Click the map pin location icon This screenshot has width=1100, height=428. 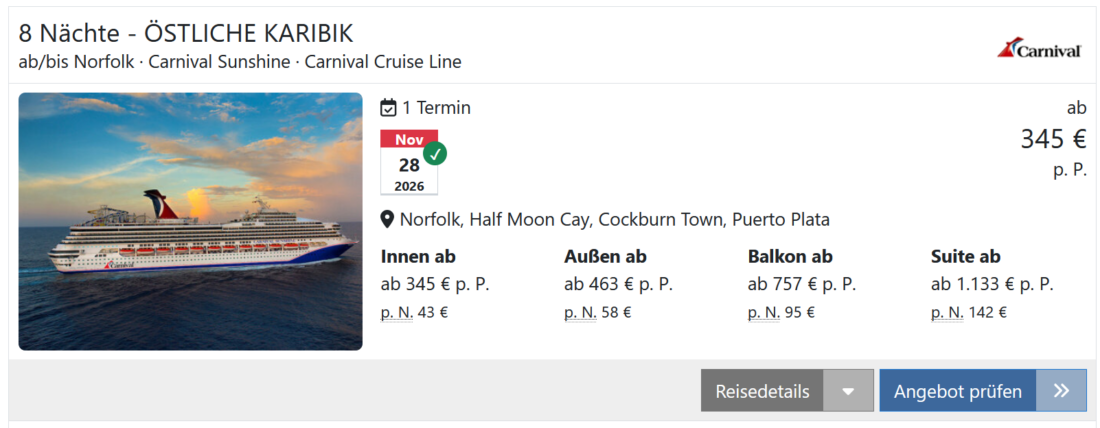pos(387,220)
